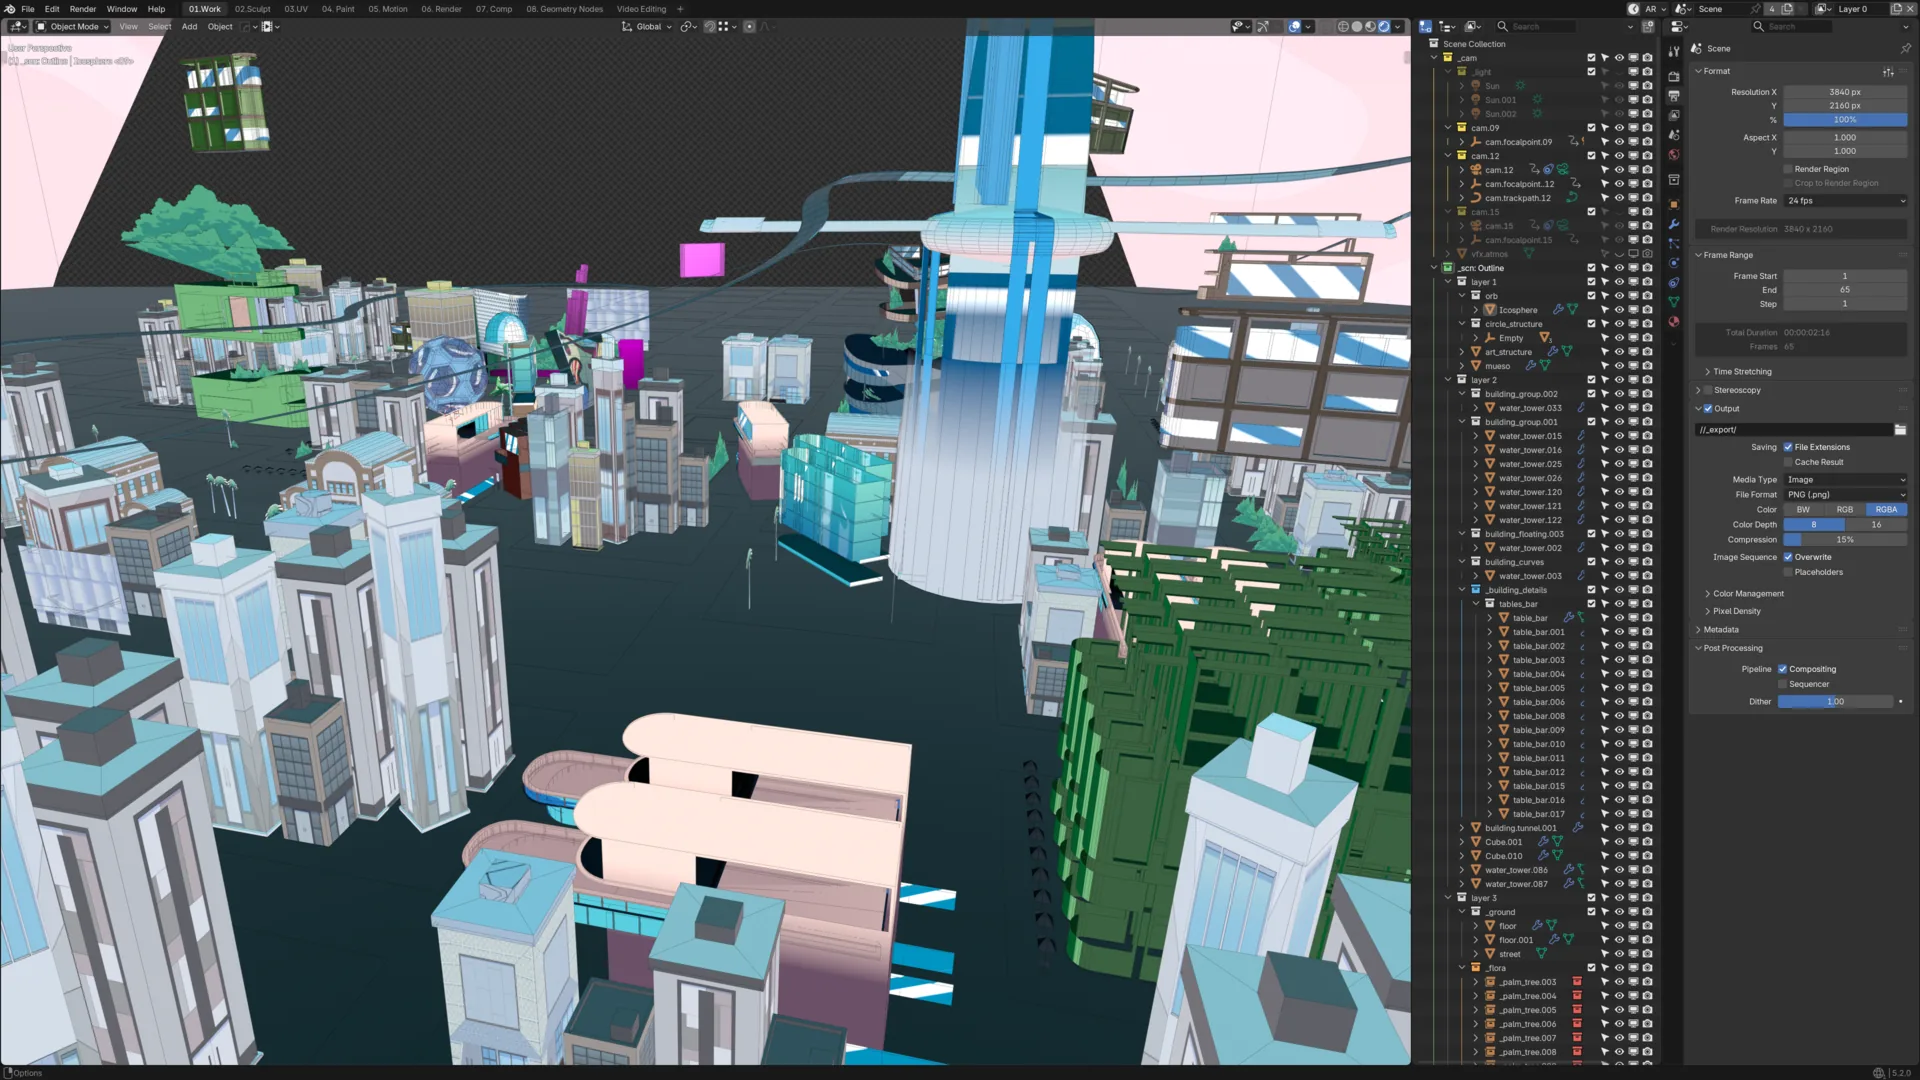Expand the Color Management panel
This screenshot has width=1920, height=1080.
(x=1747, y=594)
